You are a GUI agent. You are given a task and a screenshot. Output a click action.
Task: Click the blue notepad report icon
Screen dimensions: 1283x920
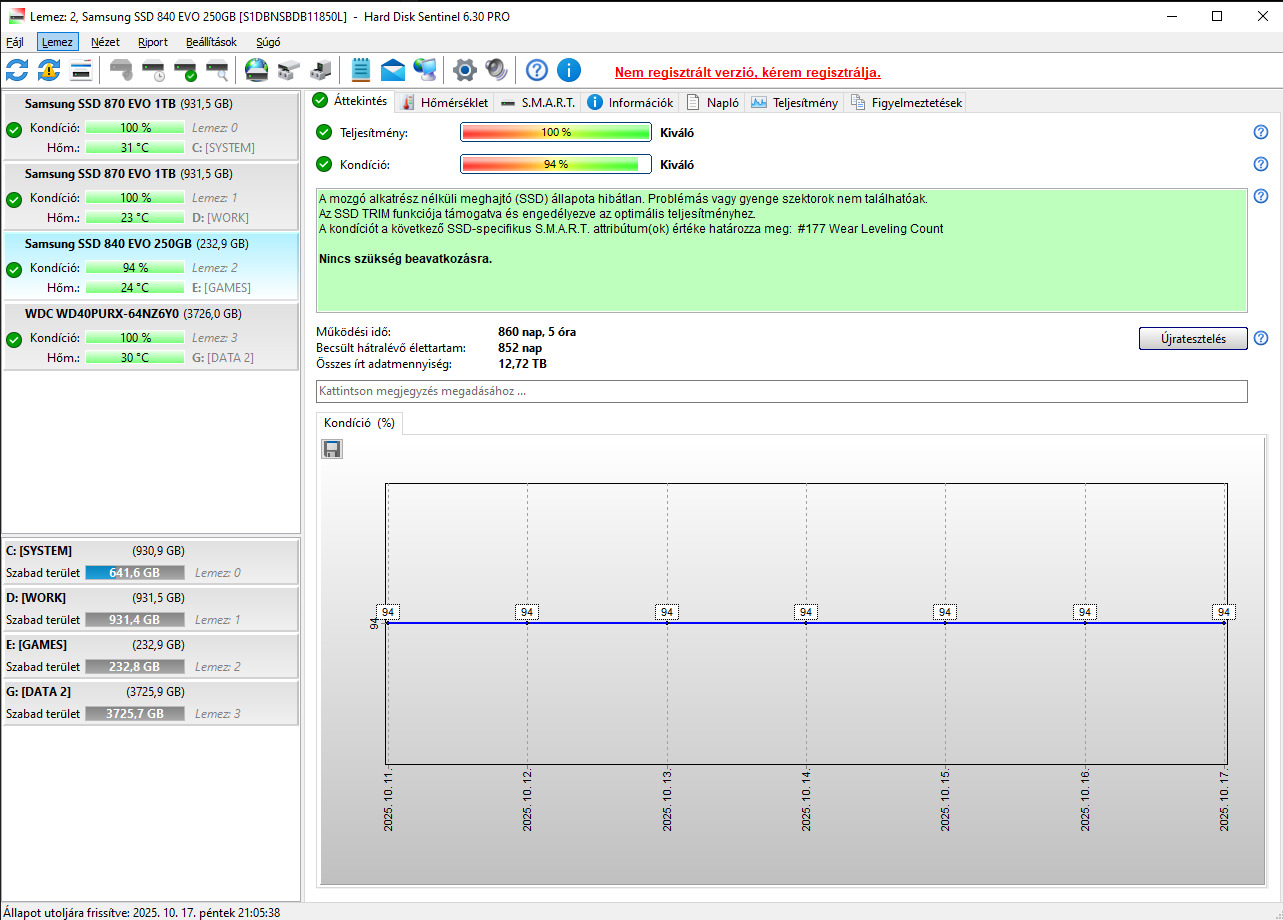[361, 70]
